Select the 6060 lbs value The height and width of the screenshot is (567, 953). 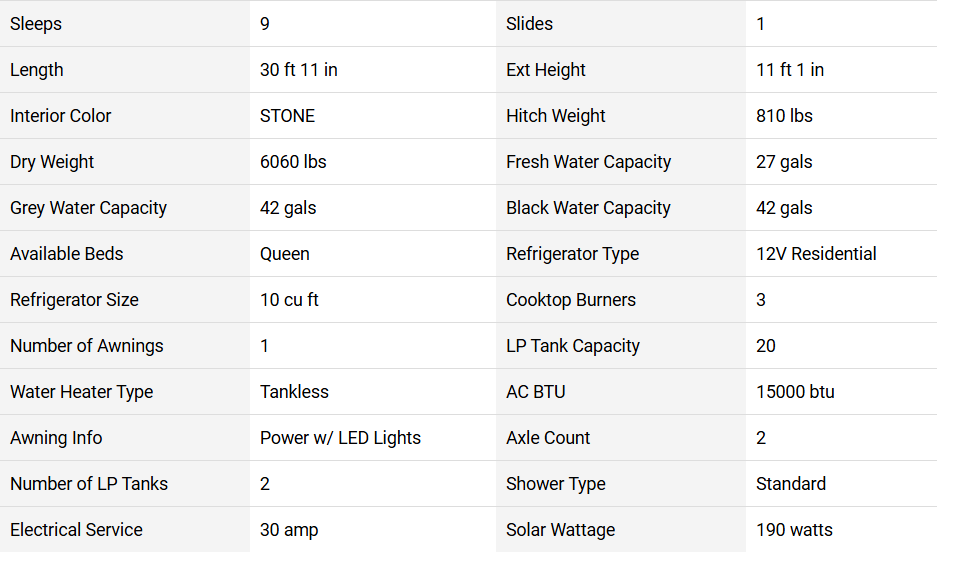[293, 162]
